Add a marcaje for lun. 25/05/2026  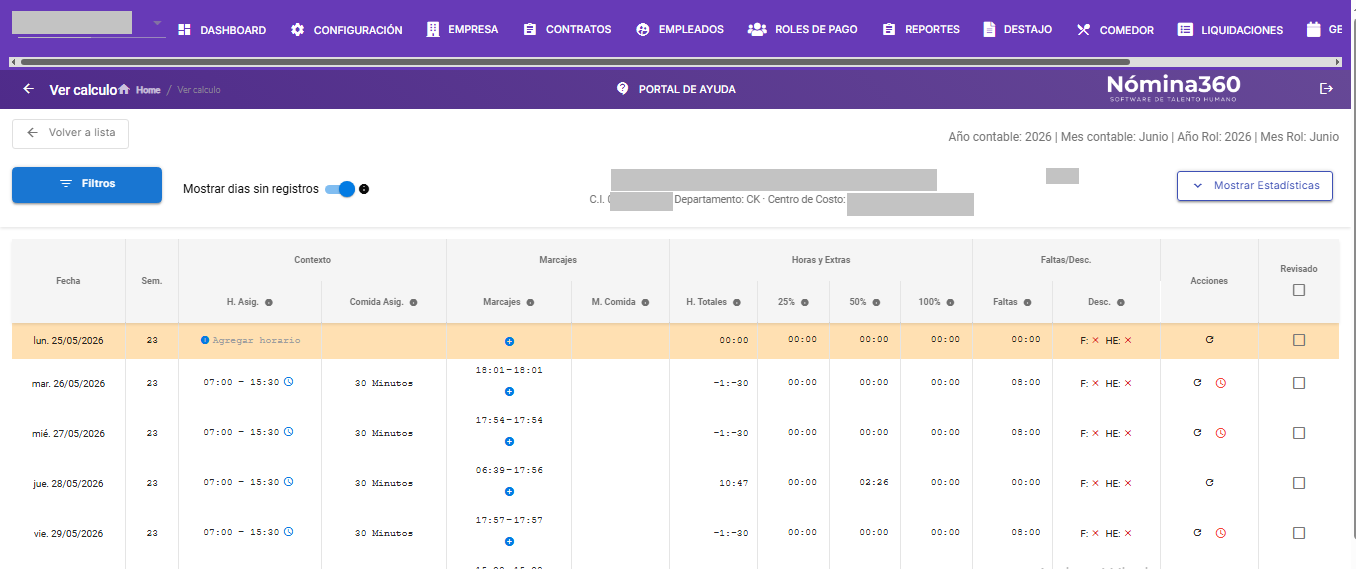[509, 342]
